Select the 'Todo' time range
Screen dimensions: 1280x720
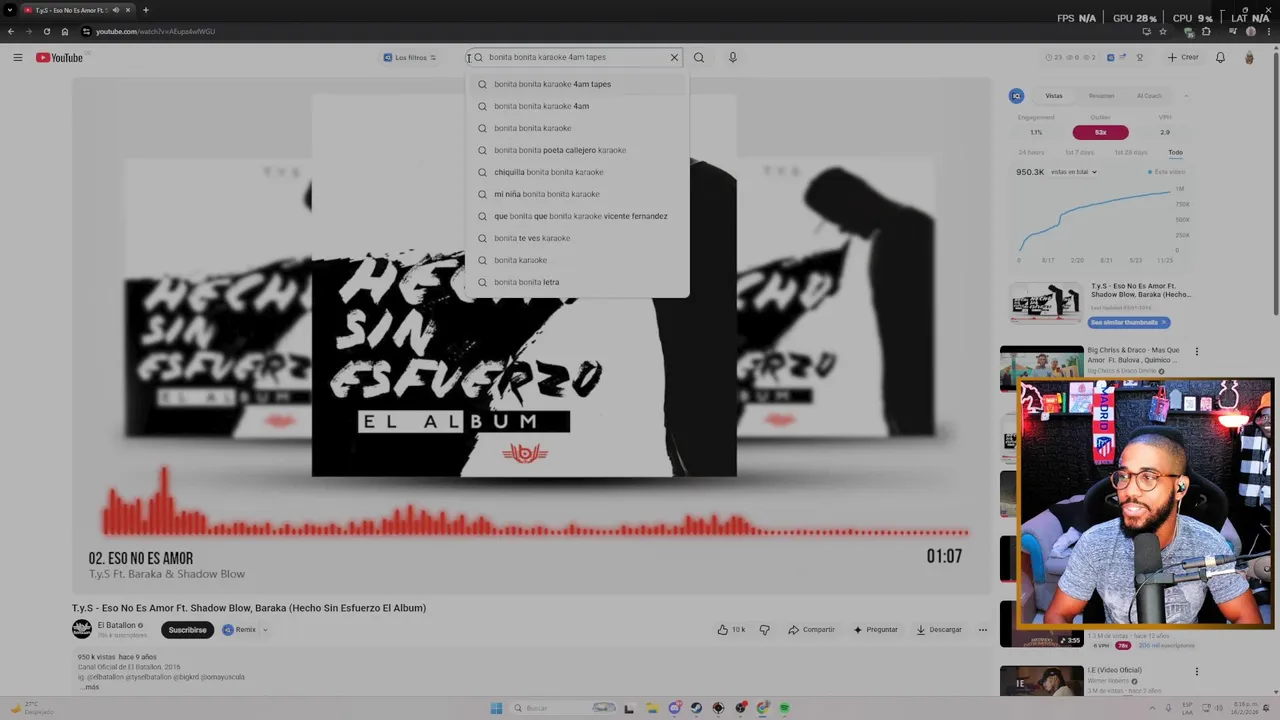click(1175, 152)
